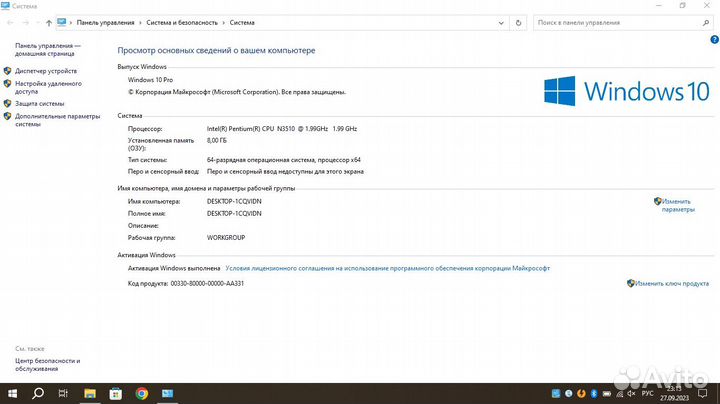Open taskbar search magnifier
Image resolution: width=720 pixels, height=404 pixels.
pos(38,393)
